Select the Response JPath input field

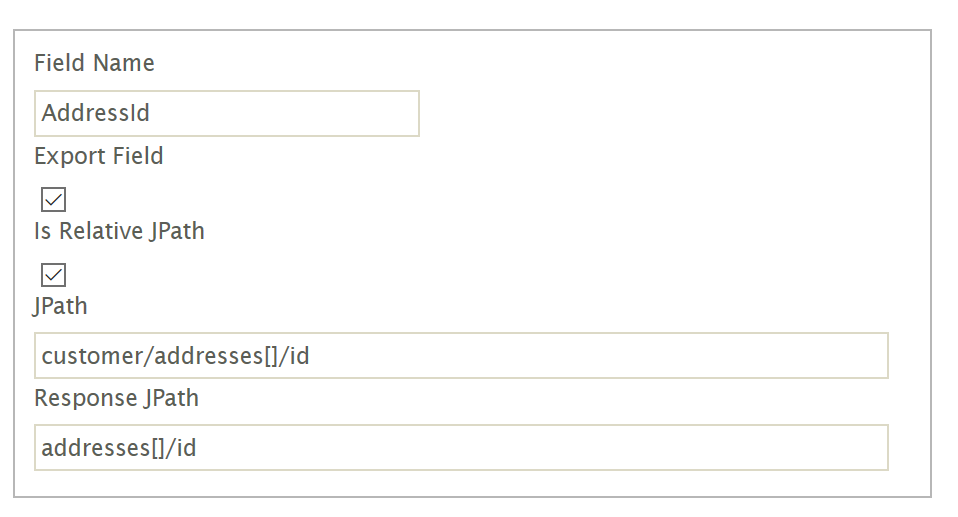[x=460, y=448]
